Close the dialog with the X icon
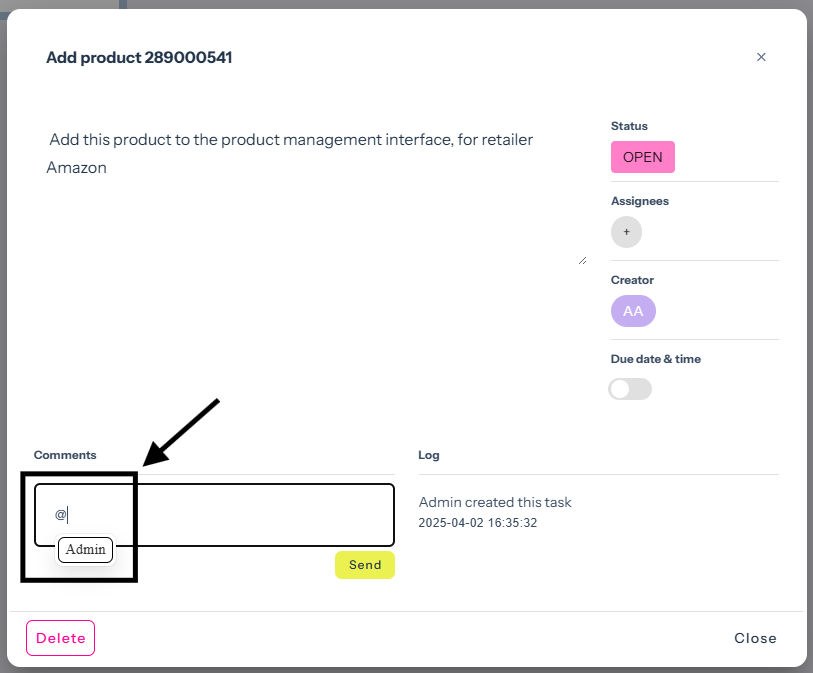Viewport: 813px width, 673px height. (761, 57)
